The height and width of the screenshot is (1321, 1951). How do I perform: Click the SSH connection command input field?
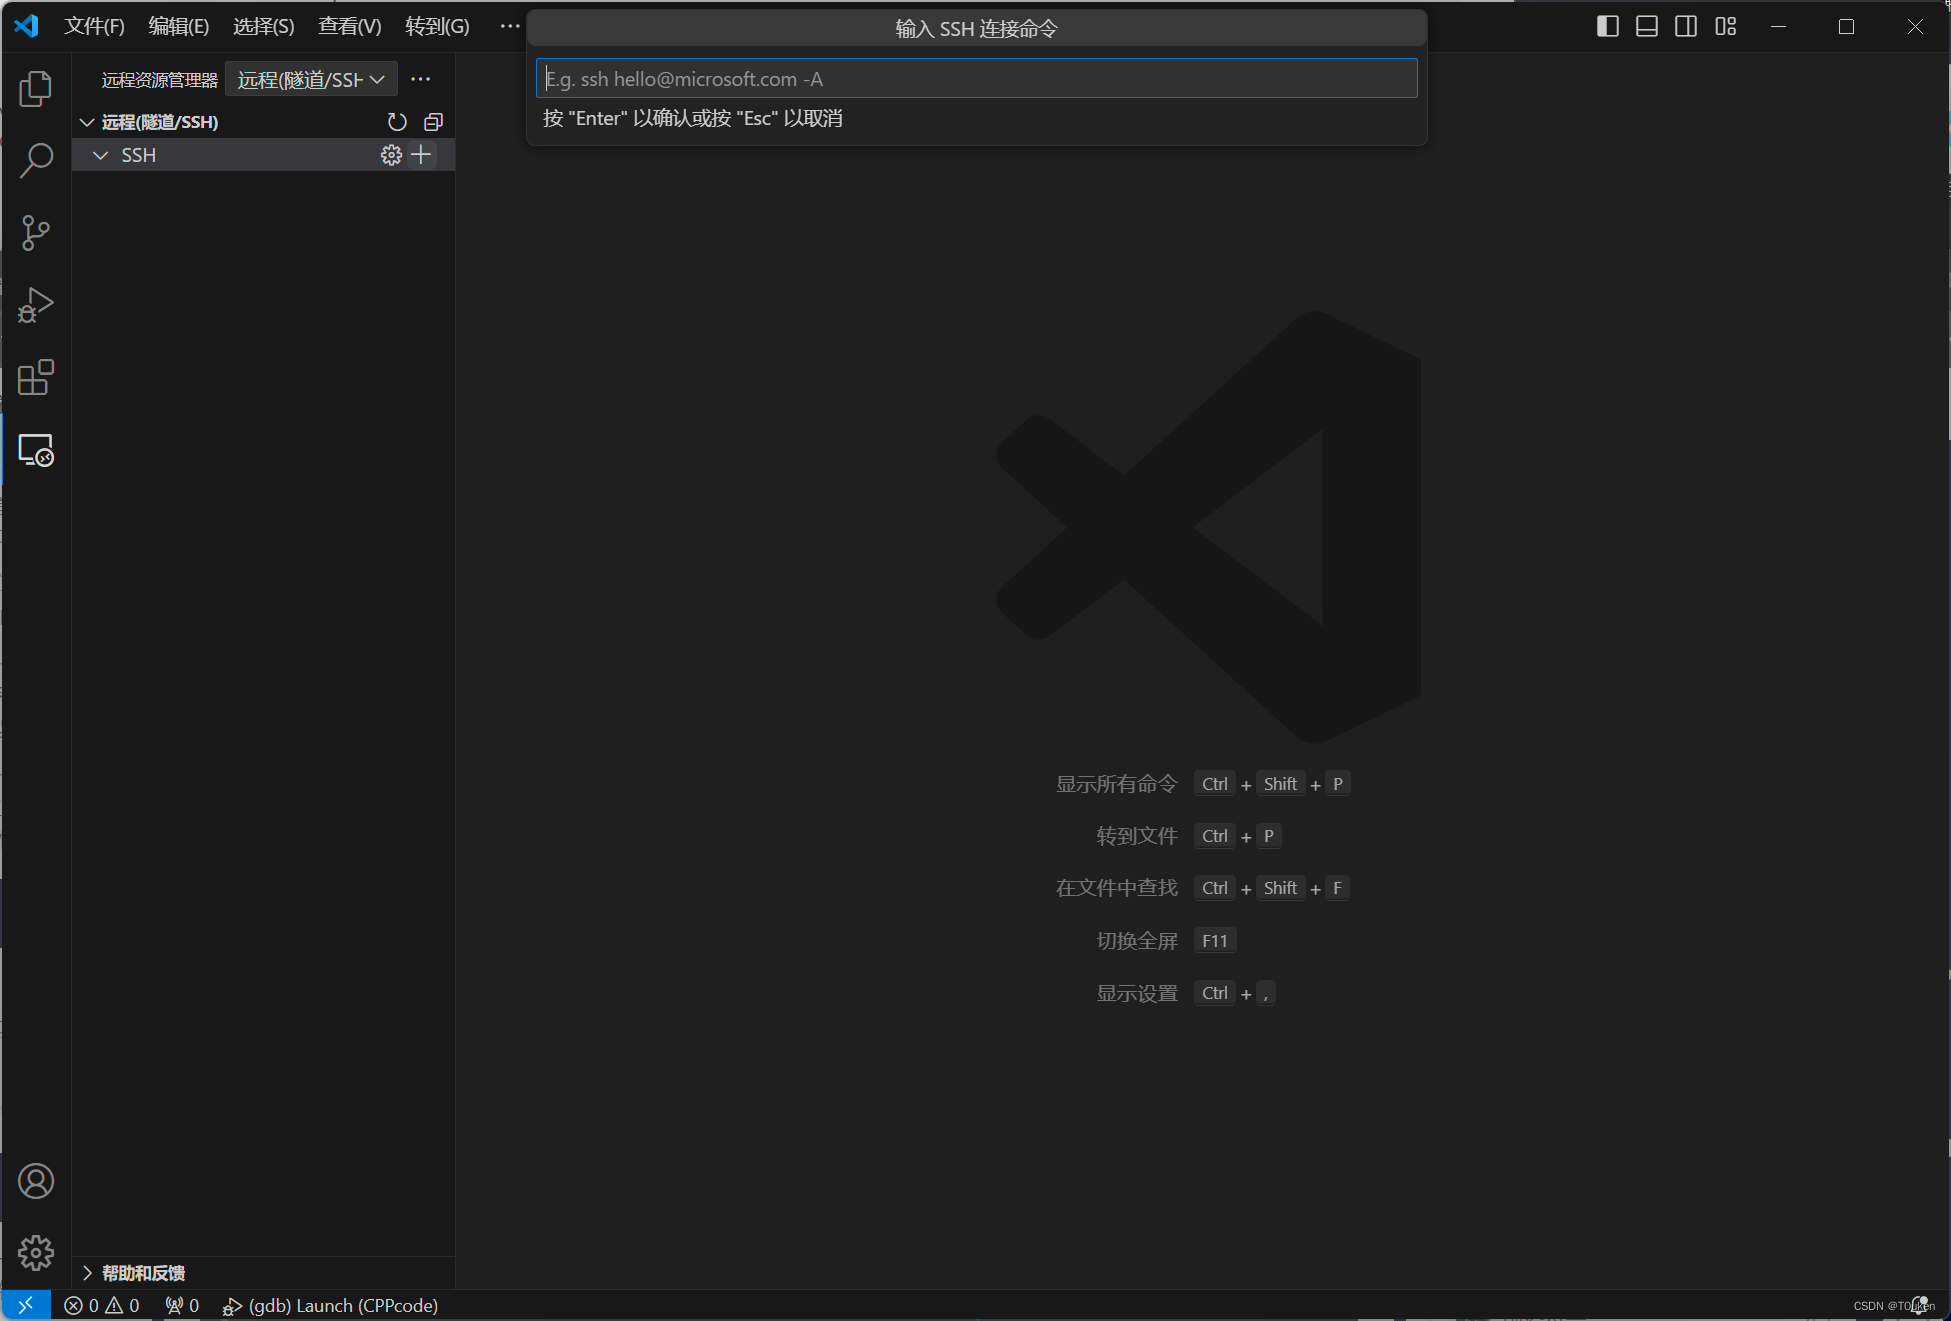pyautogui.click(x=976, y=78)
